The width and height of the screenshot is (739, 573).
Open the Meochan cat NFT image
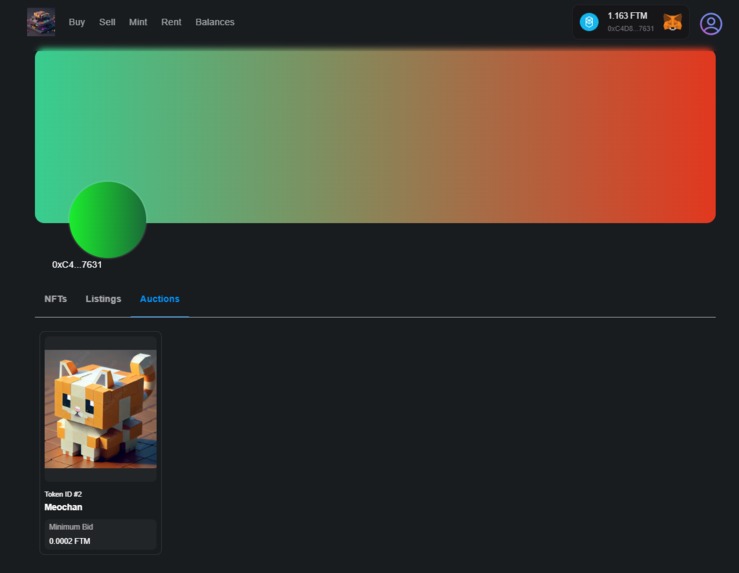click(100, 409)
